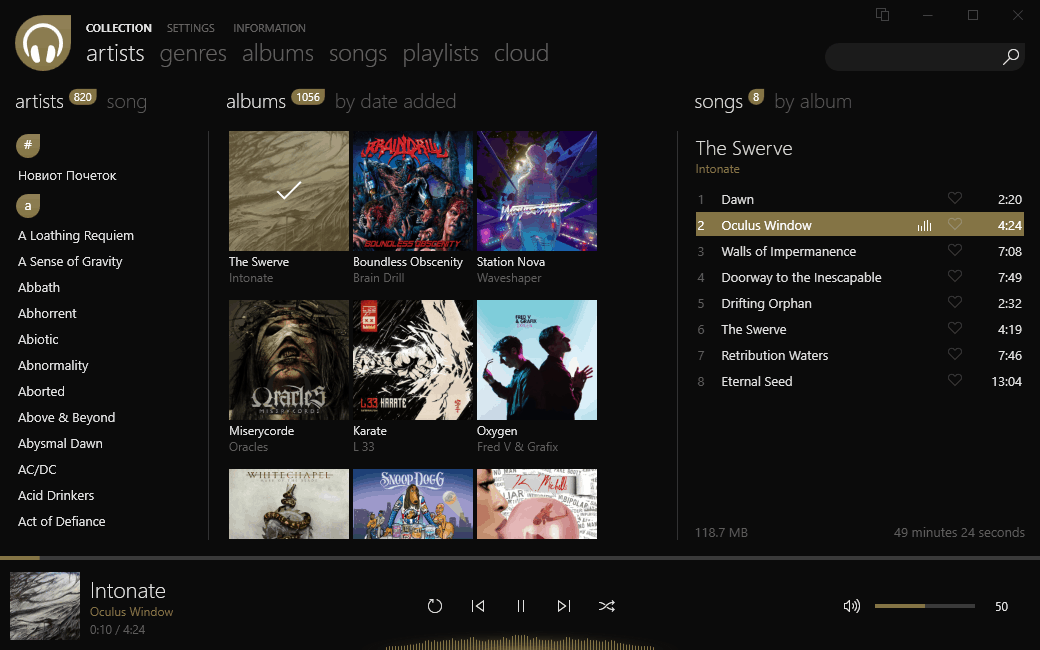
Task: Click the mini player mode icon
Action: [x=882, y=15]
